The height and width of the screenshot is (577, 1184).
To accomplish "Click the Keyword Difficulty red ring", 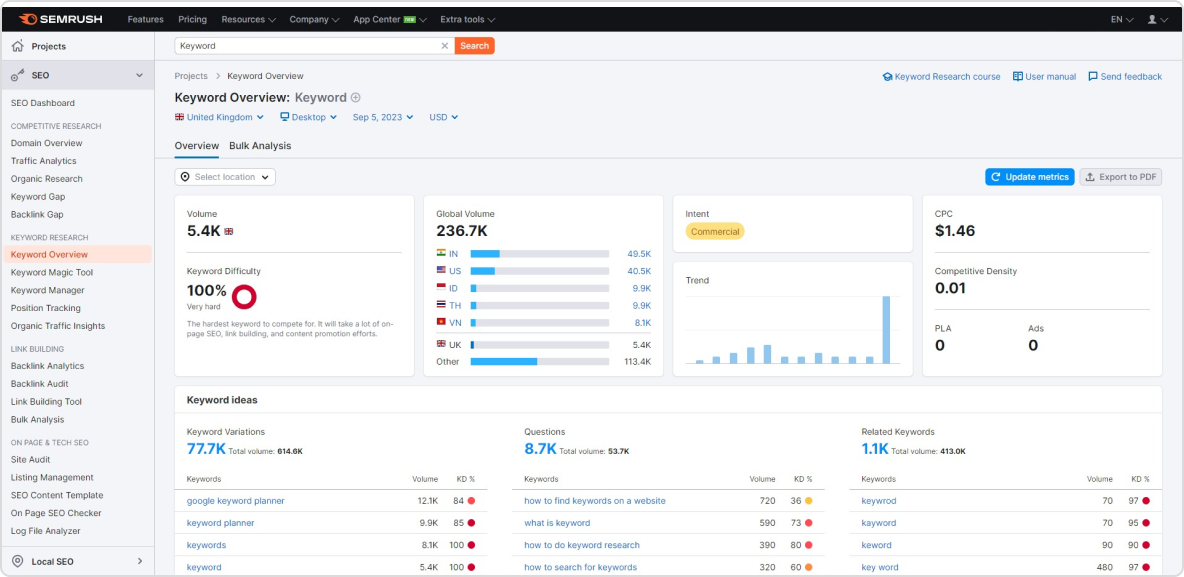I will tap(244, 297).
